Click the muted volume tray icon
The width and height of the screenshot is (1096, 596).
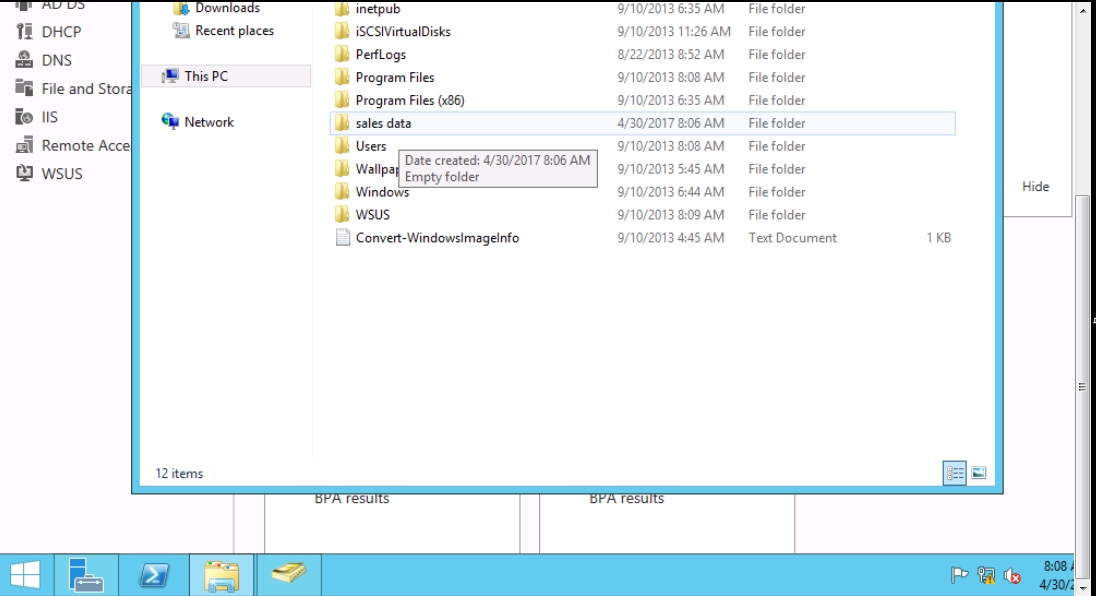click(x=1012, y=576)
